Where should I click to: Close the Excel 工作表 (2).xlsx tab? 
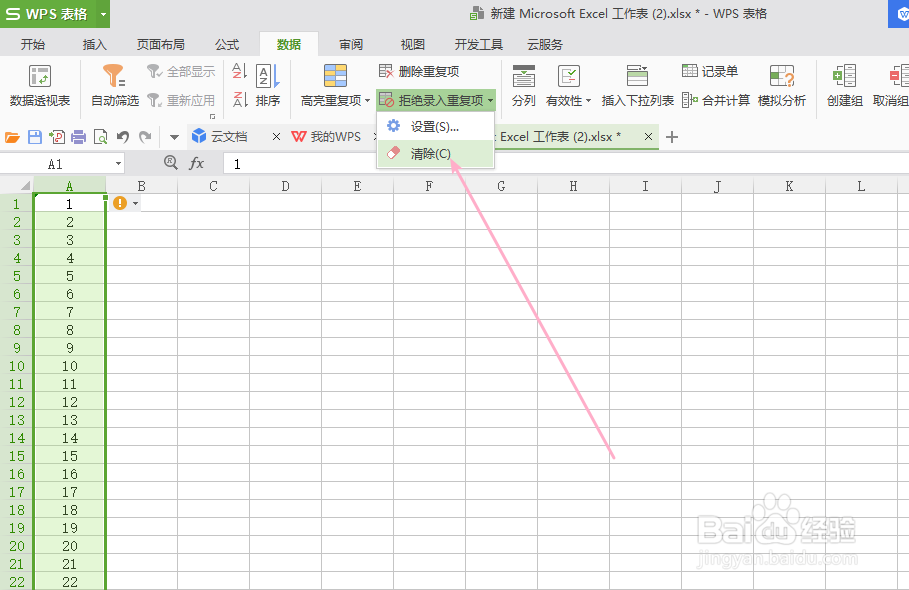coord(648,137)
